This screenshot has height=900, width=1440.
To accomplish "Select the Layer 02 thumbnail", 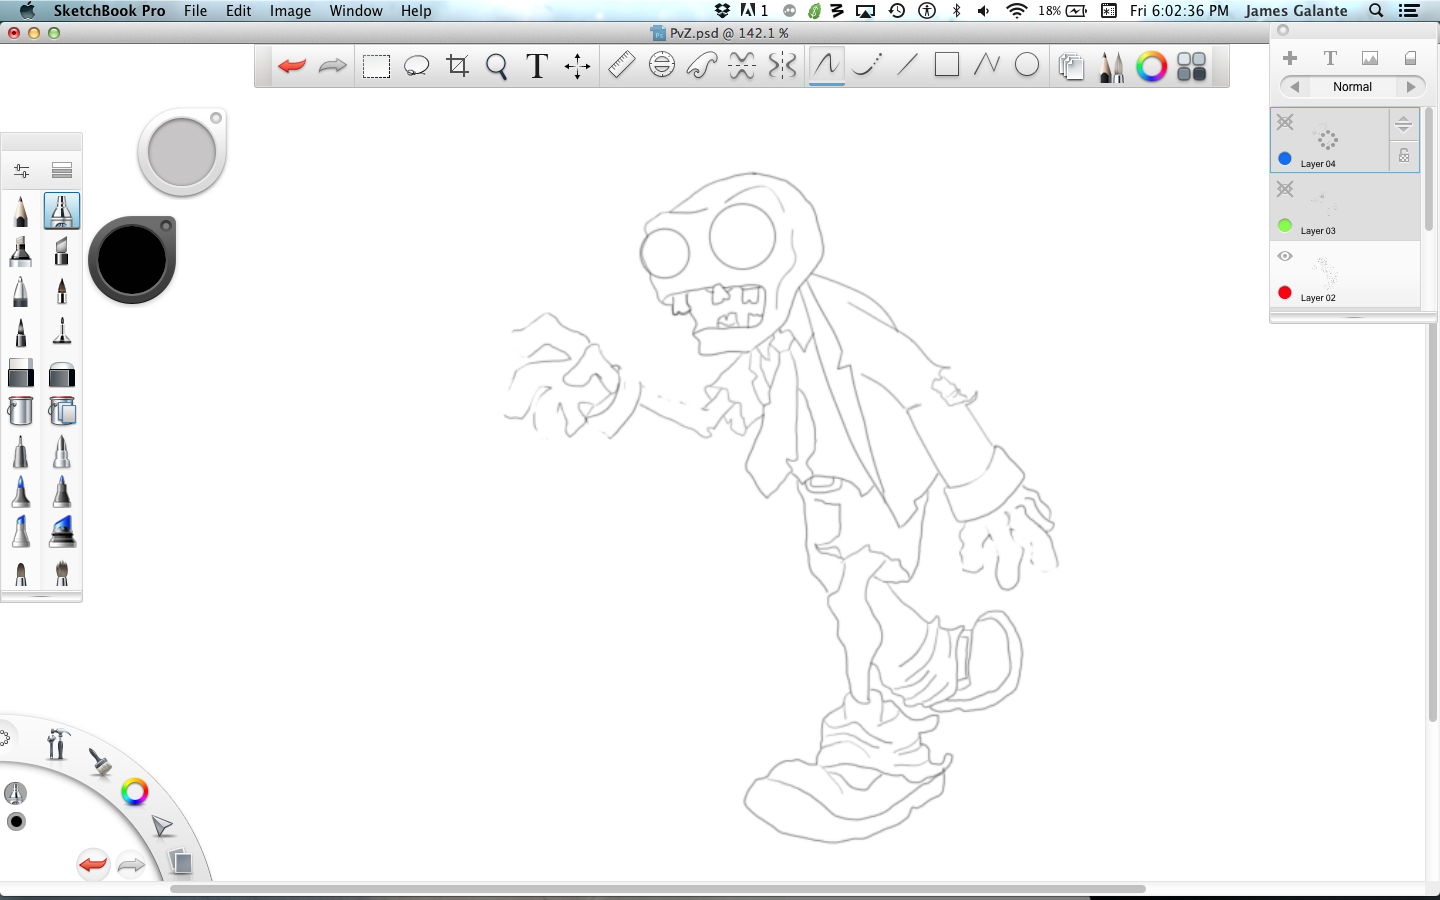I will click(x=1324, y=272).
